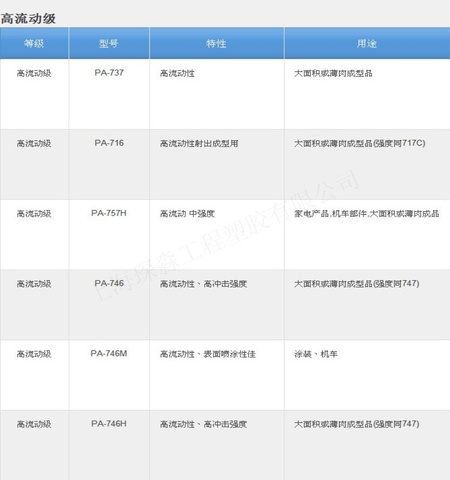Click the 型号 column header

[x=109, y=43]
